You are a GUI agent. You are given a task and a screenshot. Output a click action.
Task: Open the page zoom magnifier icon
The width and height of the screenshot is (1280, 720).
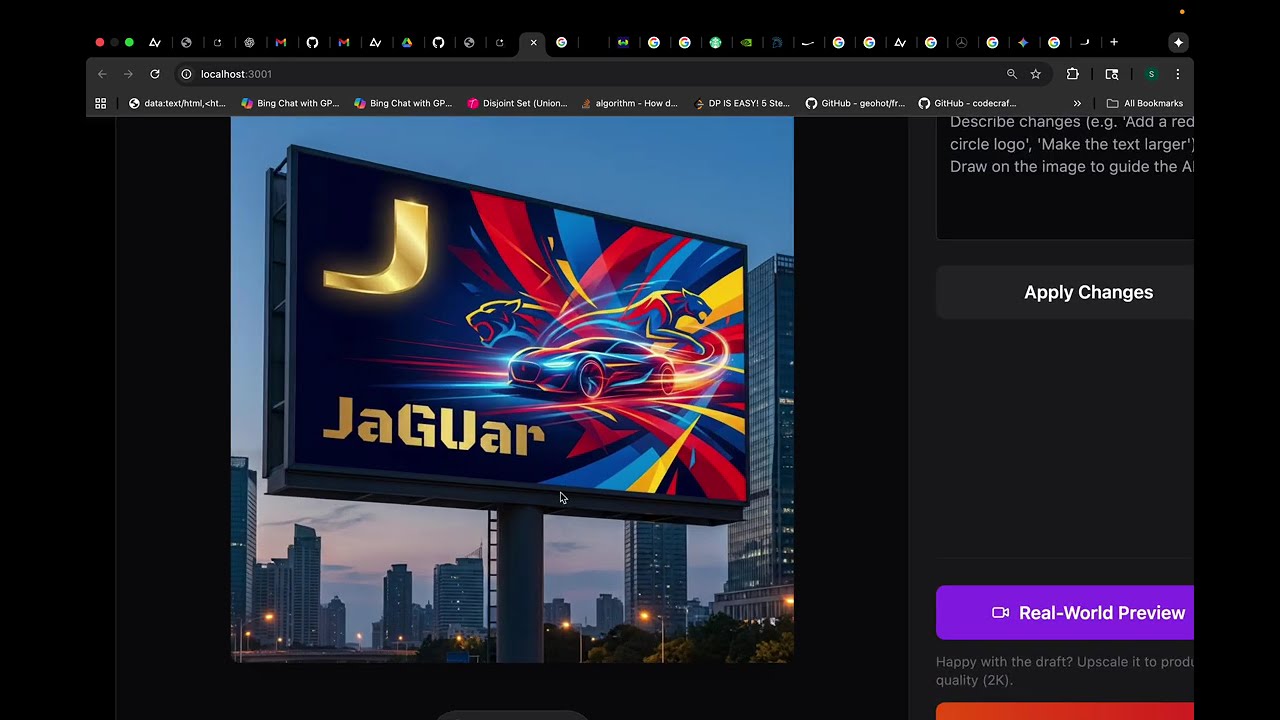[x=1012, y=74]
